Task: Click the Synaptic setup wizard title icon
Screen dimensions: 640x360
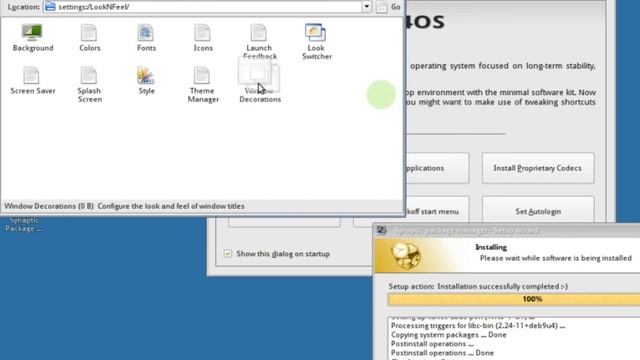Action: [x=382, y=230]
